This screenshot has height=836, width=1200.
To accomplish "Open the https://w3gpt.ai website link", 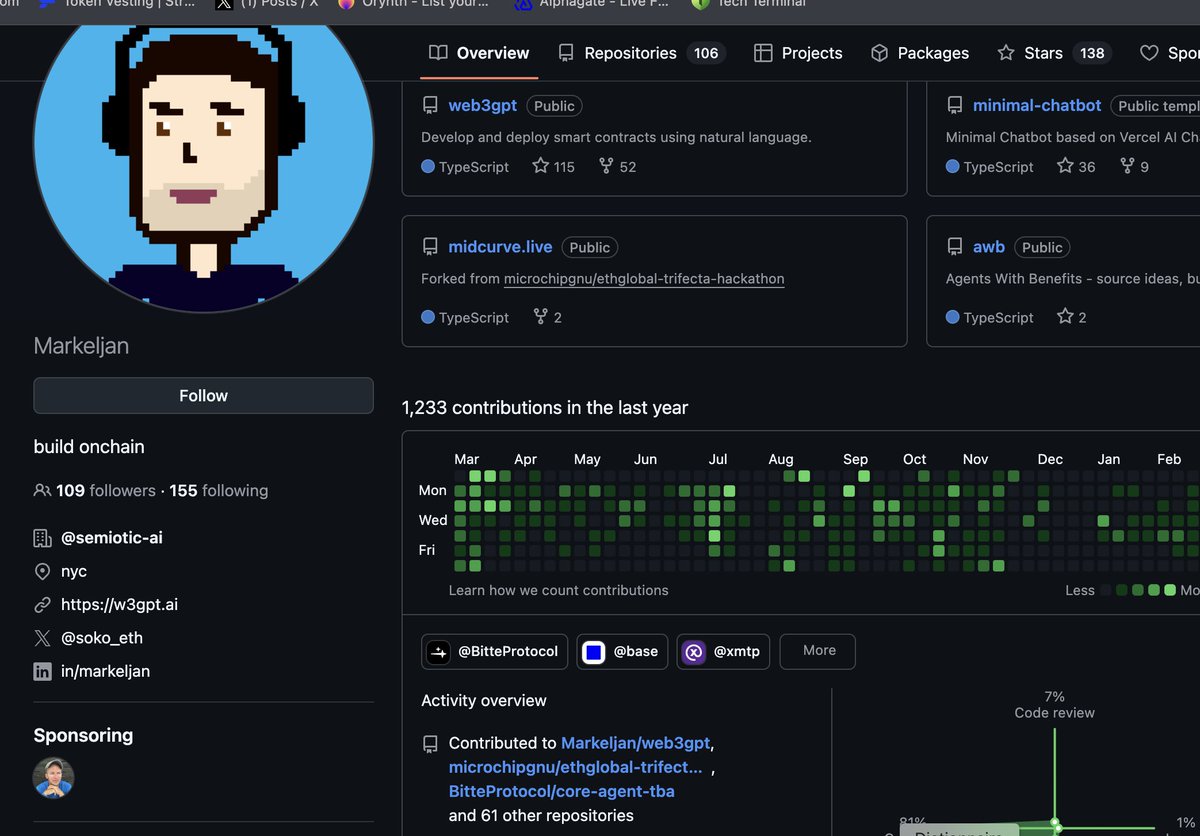I will click(119, 604).
